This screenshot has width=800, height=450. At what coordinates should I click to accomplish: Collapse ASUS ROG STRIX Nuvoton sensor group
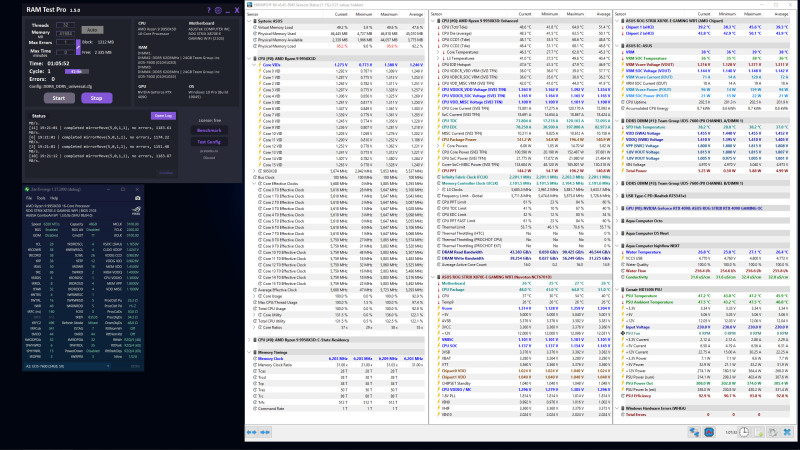click(433, 277)
